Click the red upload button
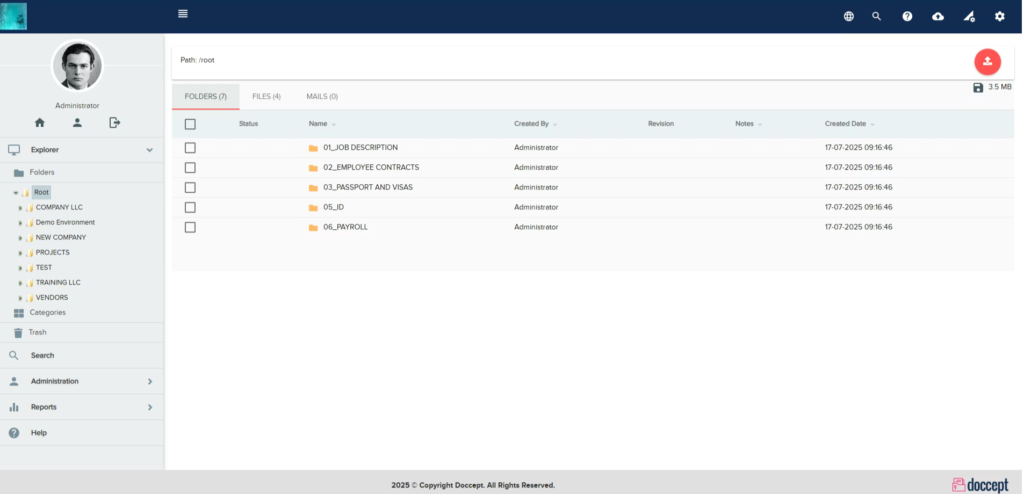 point(987,61)
